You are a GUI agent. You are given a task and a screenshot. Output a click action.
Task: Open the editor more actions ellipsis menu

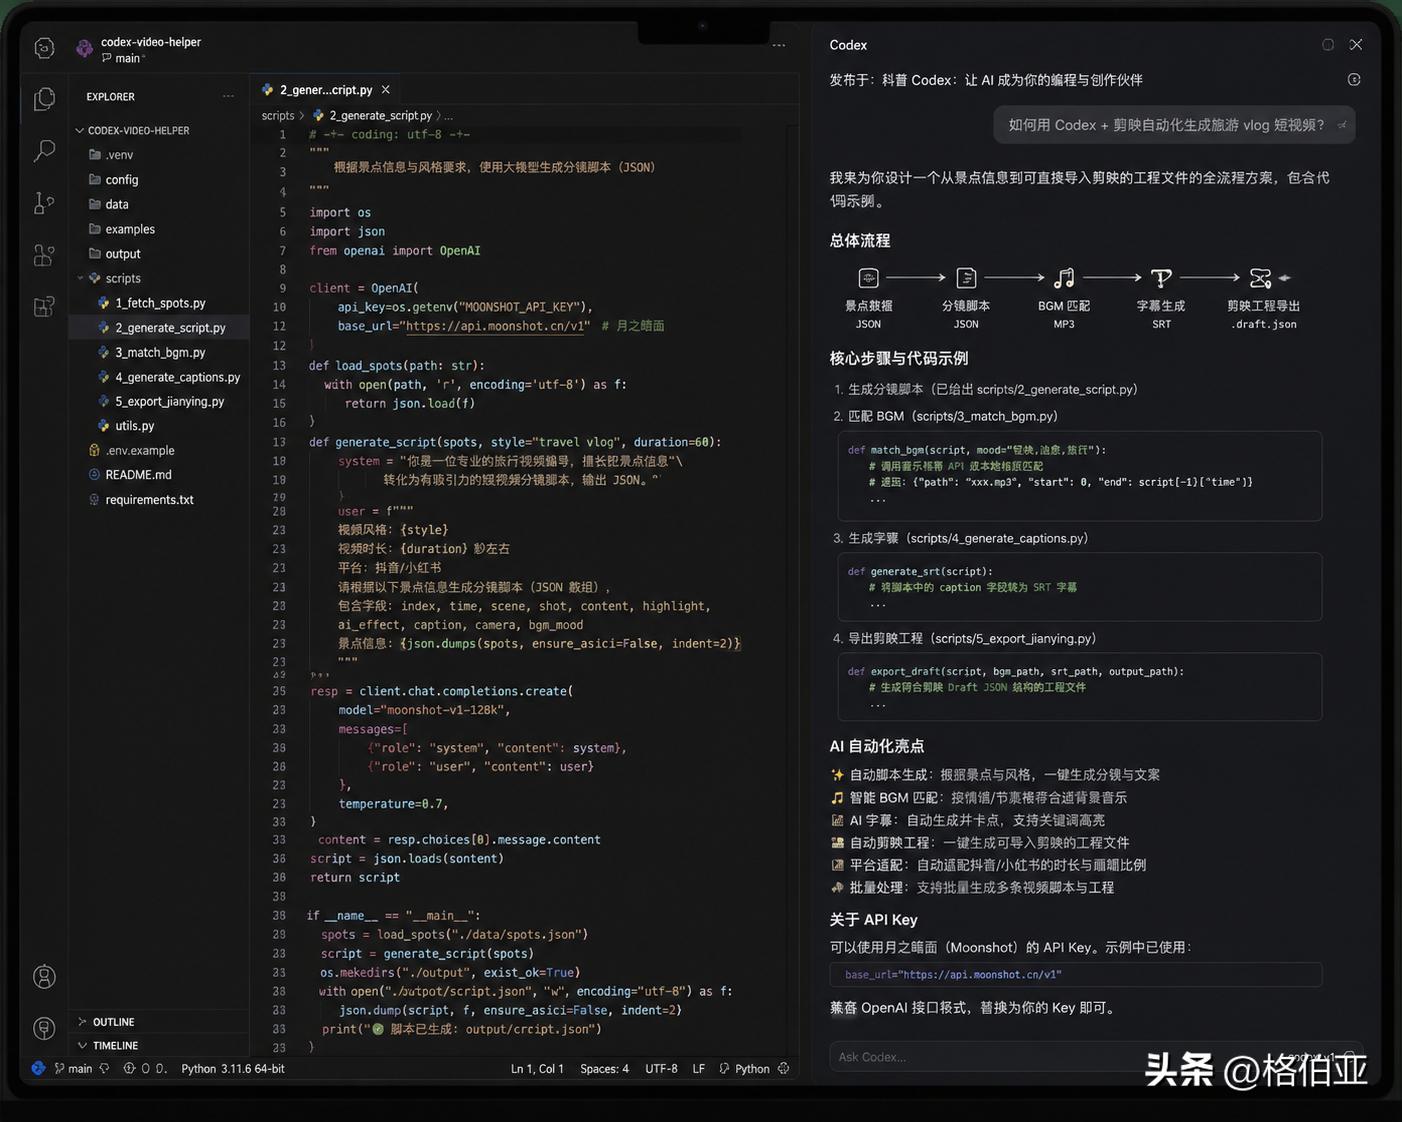779,45
